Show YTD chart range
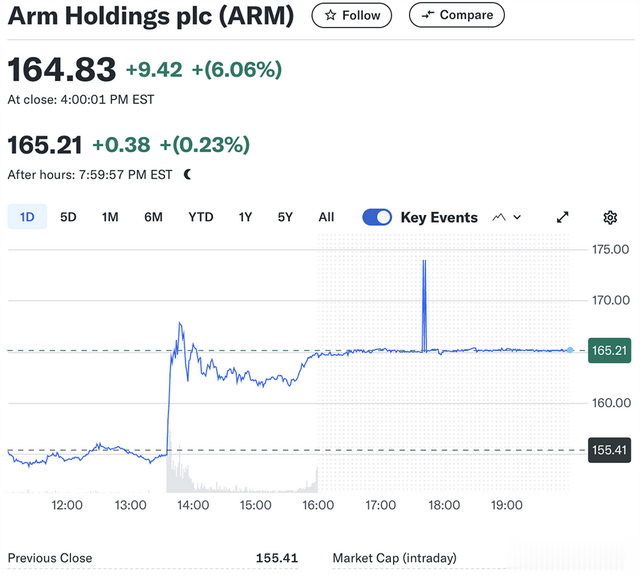Image resolution: width=640 pixels, height=575 pixels. (x=200, y=217)
